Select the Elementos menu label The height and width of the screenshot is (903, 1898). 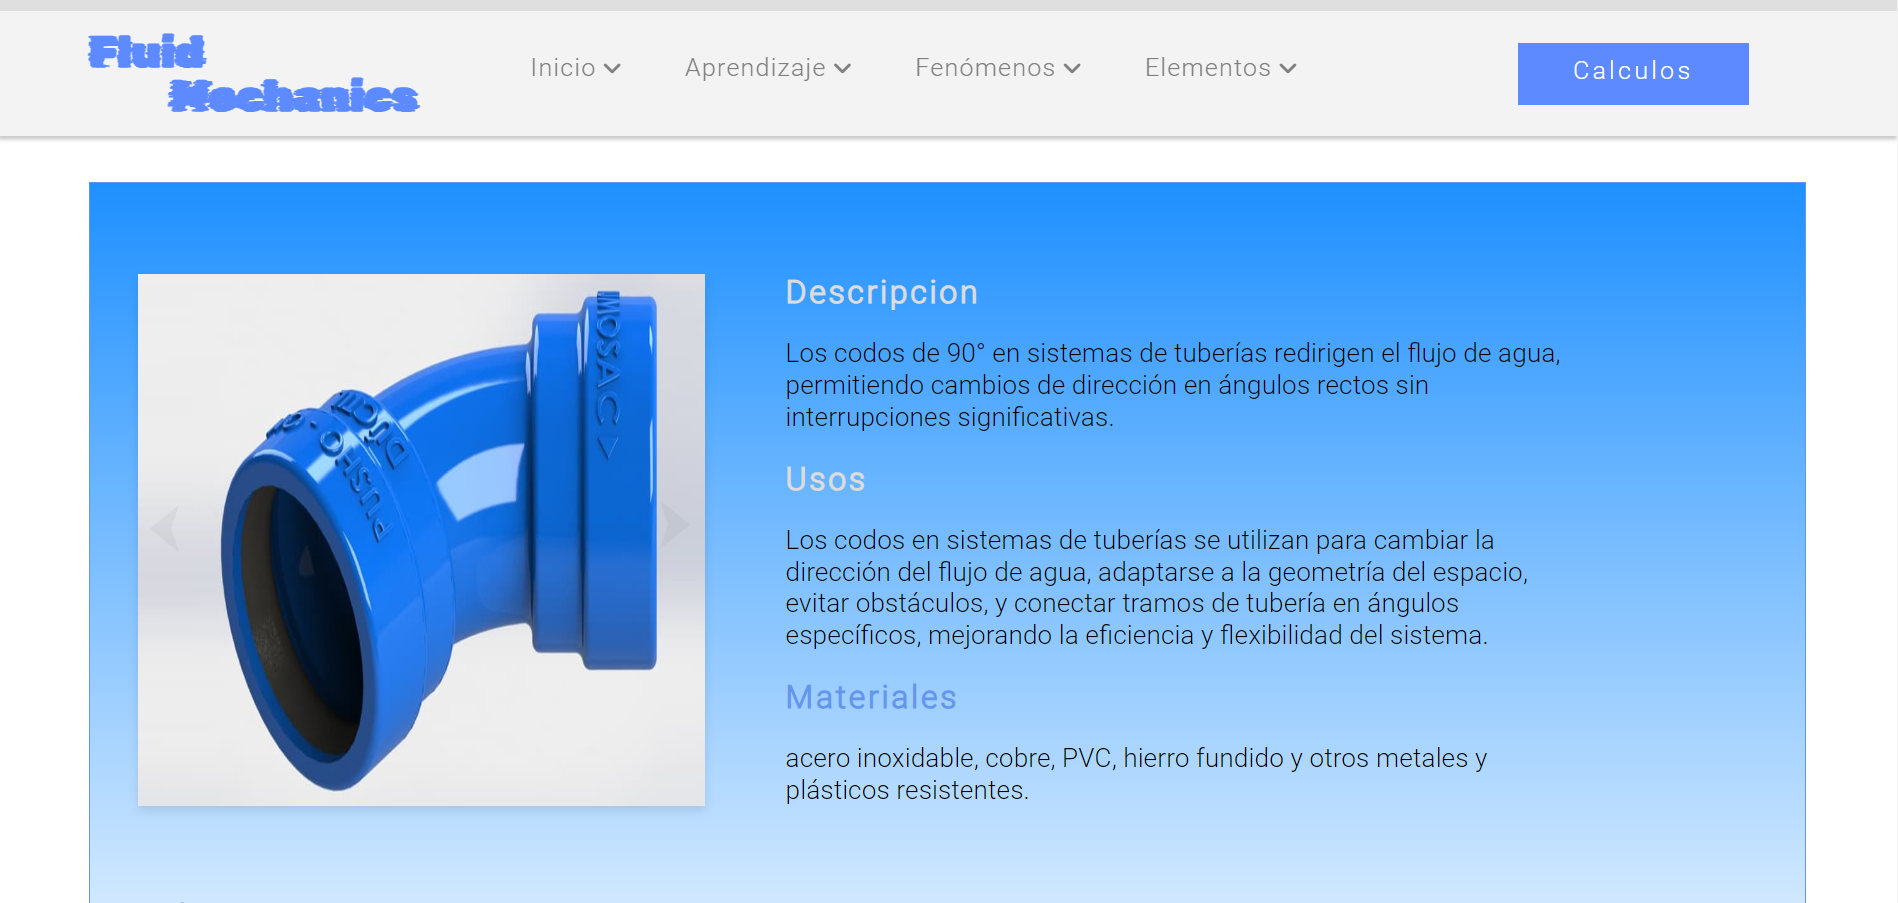pos(1207,67)
